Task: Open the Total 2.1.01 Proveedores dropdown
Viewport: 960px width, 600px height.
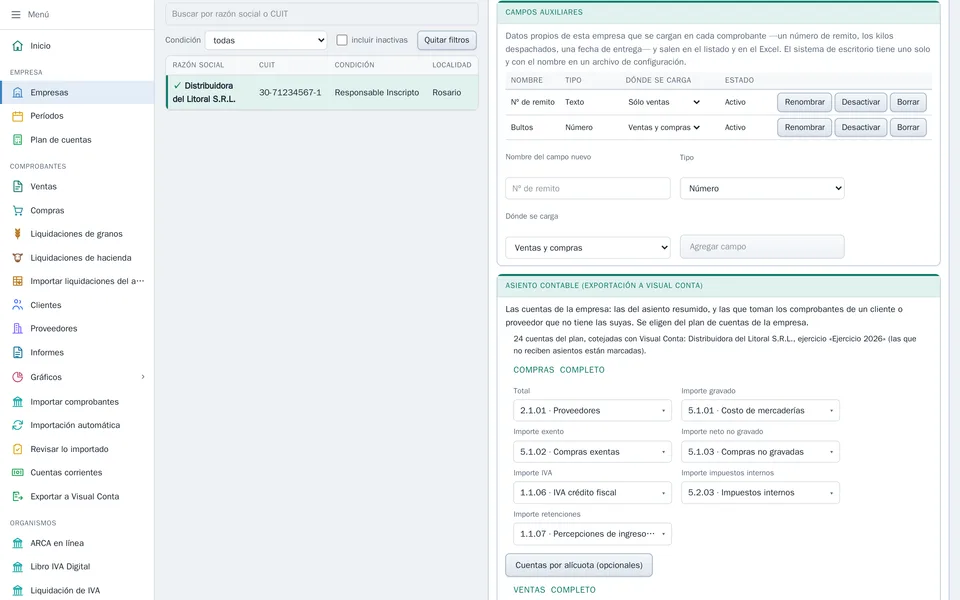Action: pos(592,411)
